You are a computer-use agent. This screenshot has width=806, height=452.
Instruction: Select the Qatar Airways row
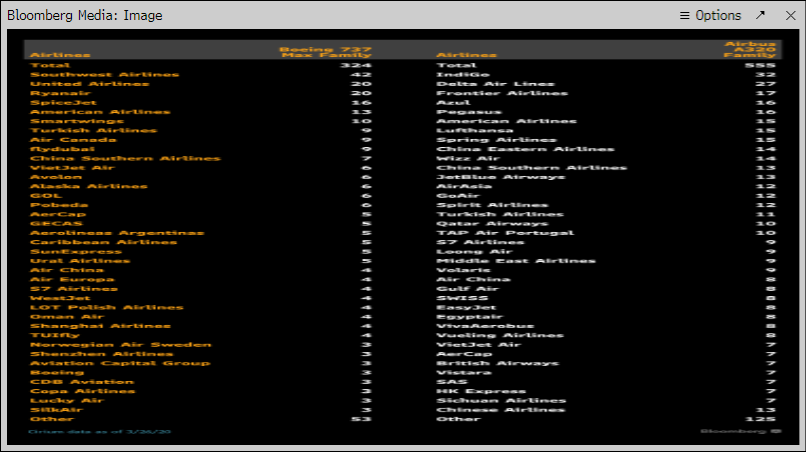pos(606,223)
